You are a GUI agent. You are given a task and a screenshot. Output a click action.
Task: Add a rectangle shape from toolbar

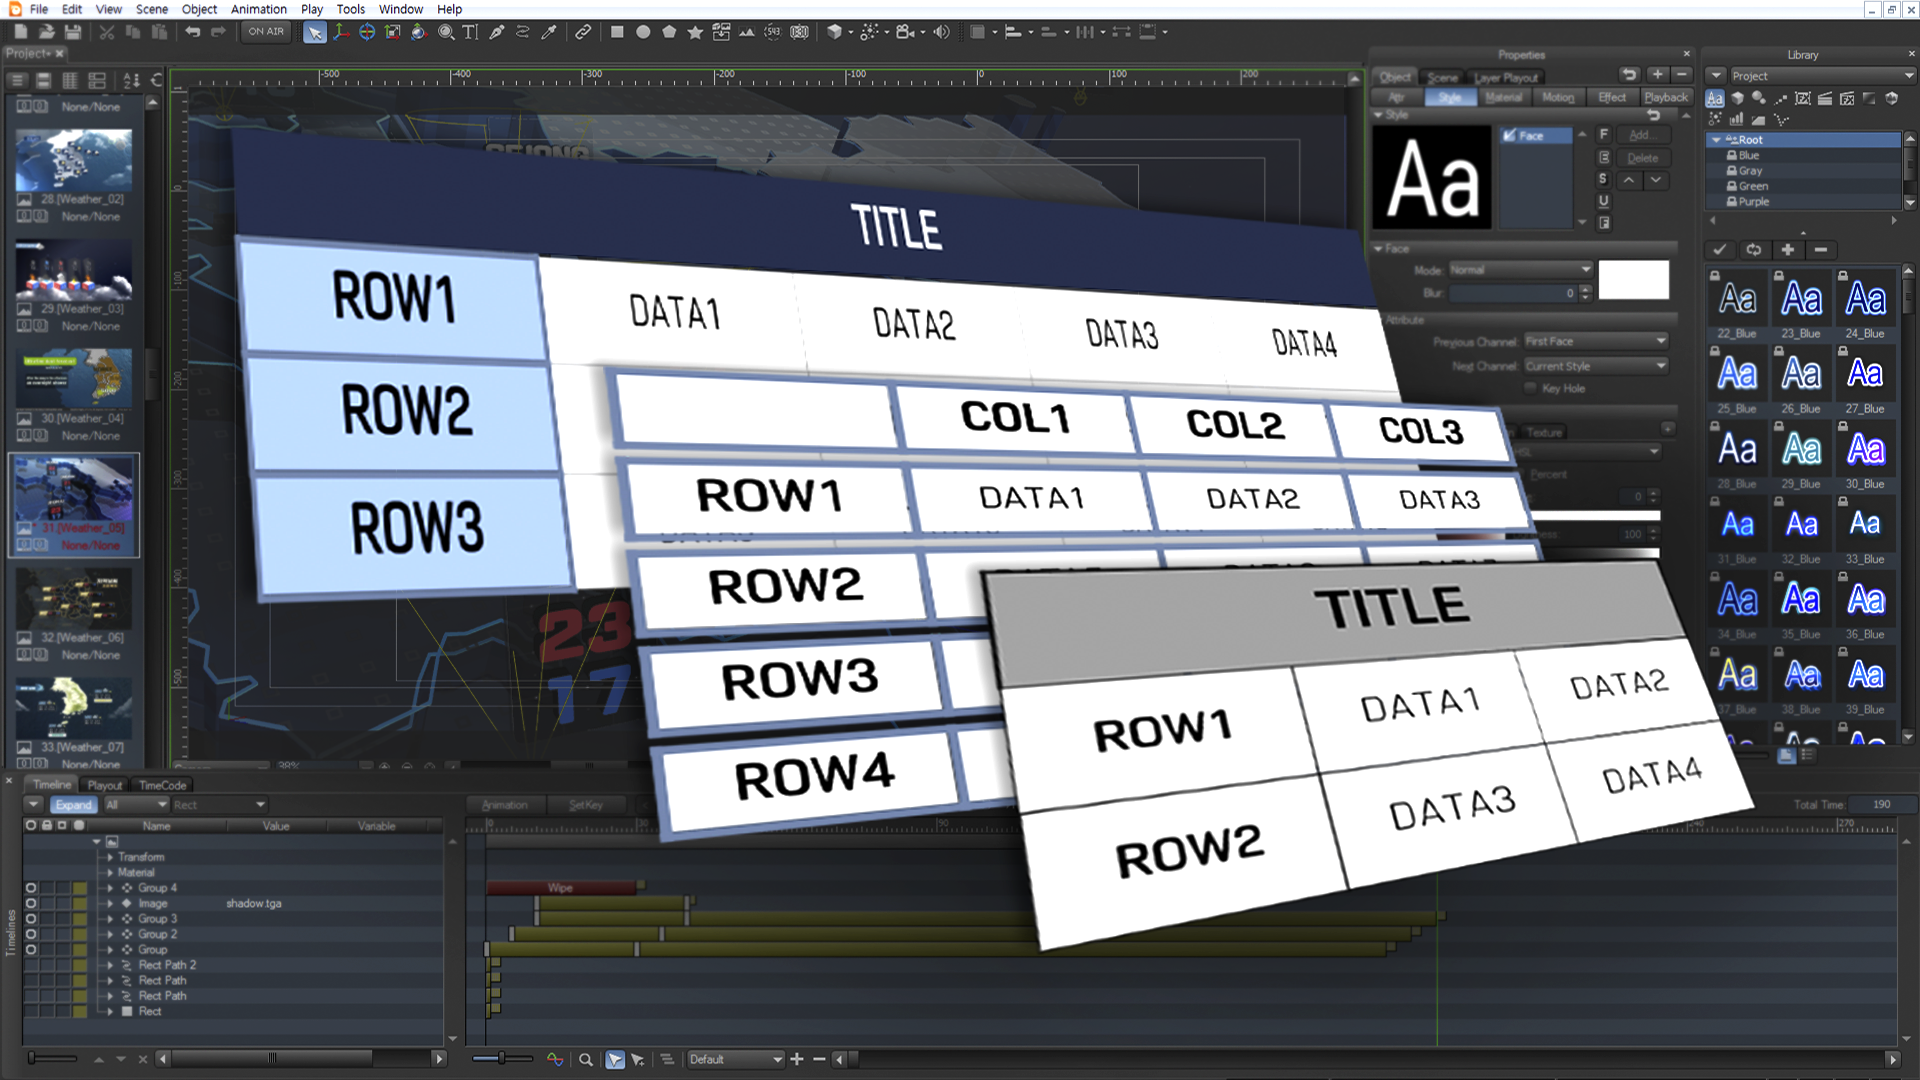coord(617,32)
